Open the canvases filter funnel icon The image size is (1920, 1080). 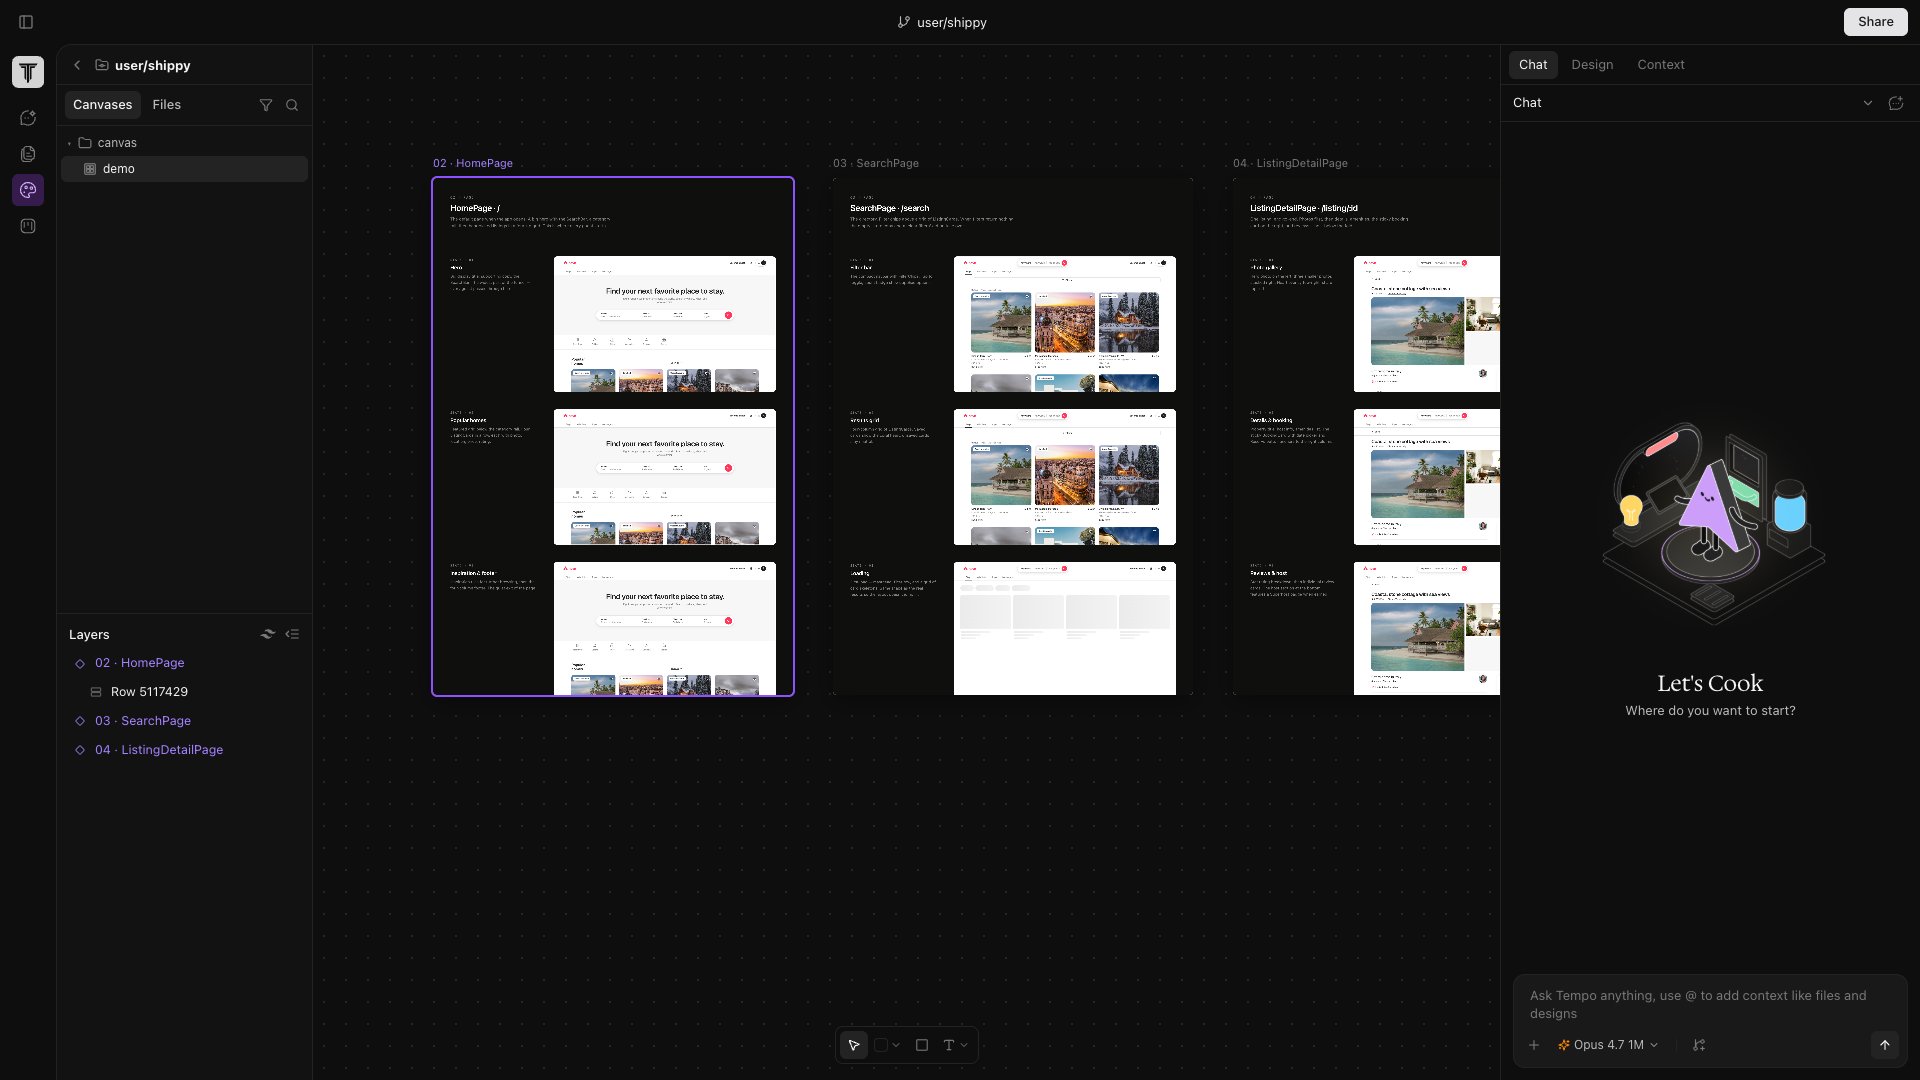pyautogui.click(x=266, y=105)
